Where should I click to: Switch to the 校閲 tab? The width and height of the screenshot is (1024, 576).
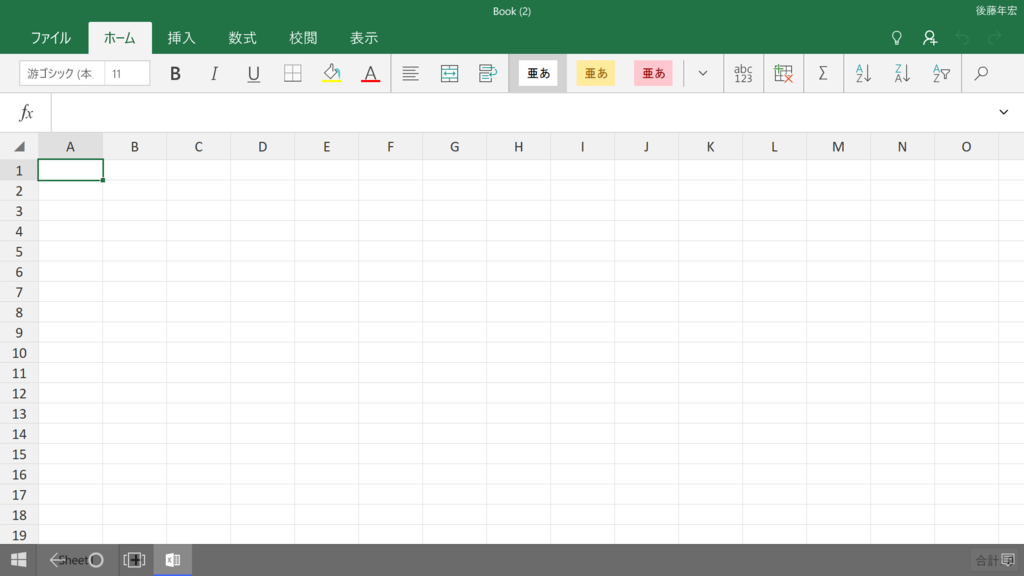(x=303, y=38)
